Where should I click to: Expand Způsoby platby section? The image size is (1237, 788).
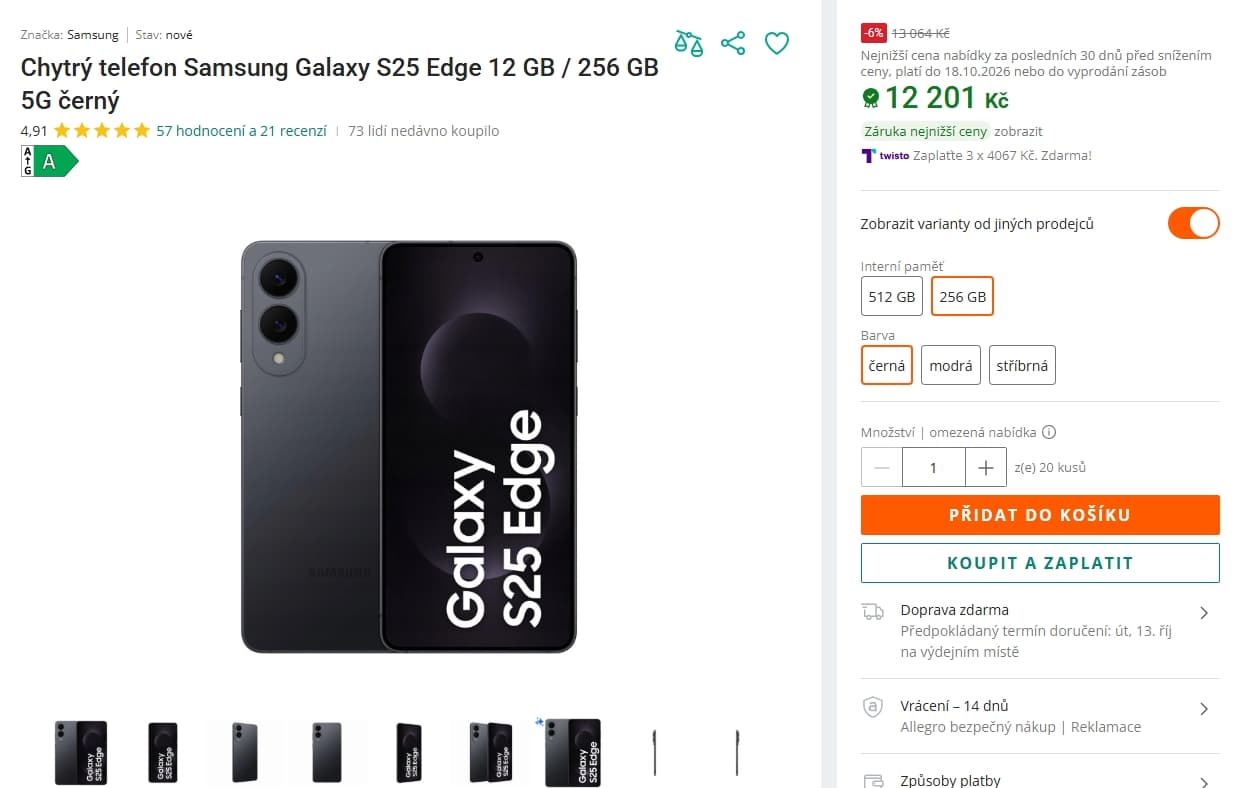(1040, 780)
